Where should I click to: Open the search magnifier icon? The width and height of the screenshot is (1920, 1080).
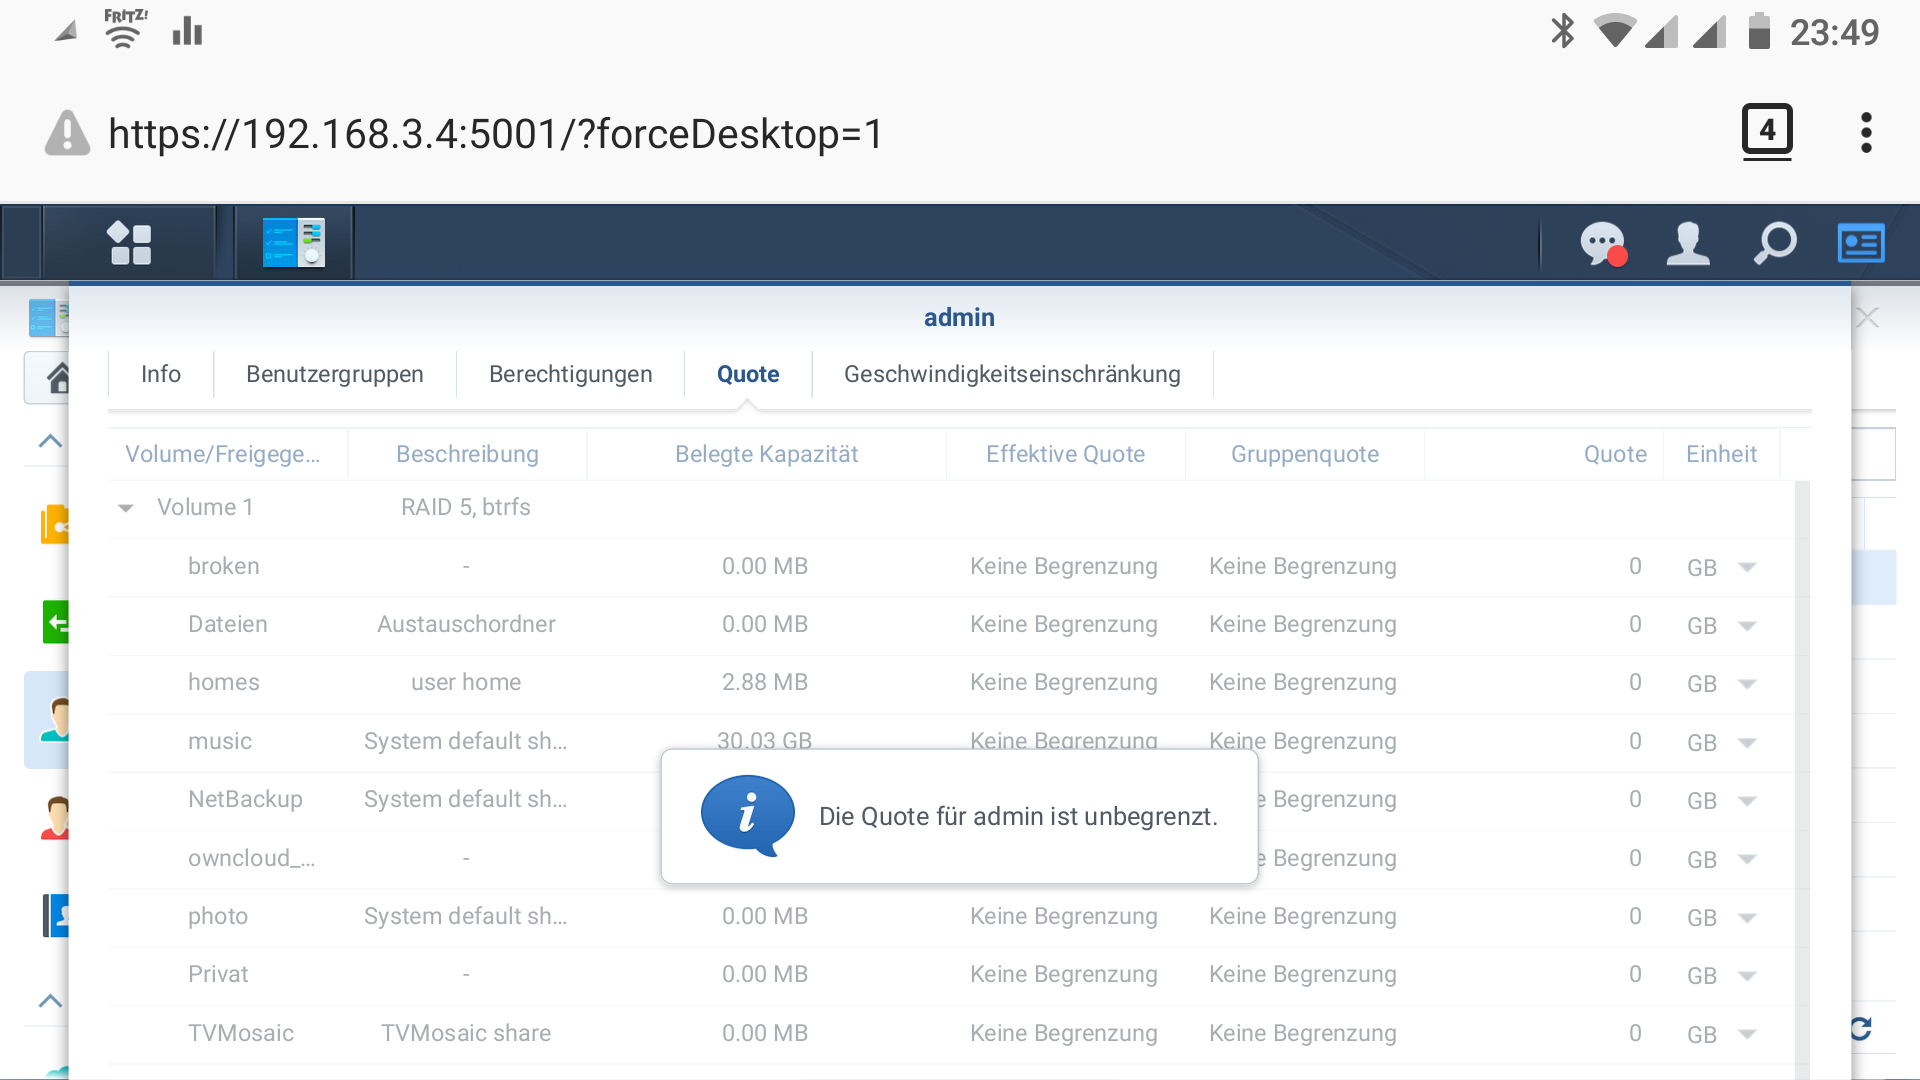pos(1775,244)
